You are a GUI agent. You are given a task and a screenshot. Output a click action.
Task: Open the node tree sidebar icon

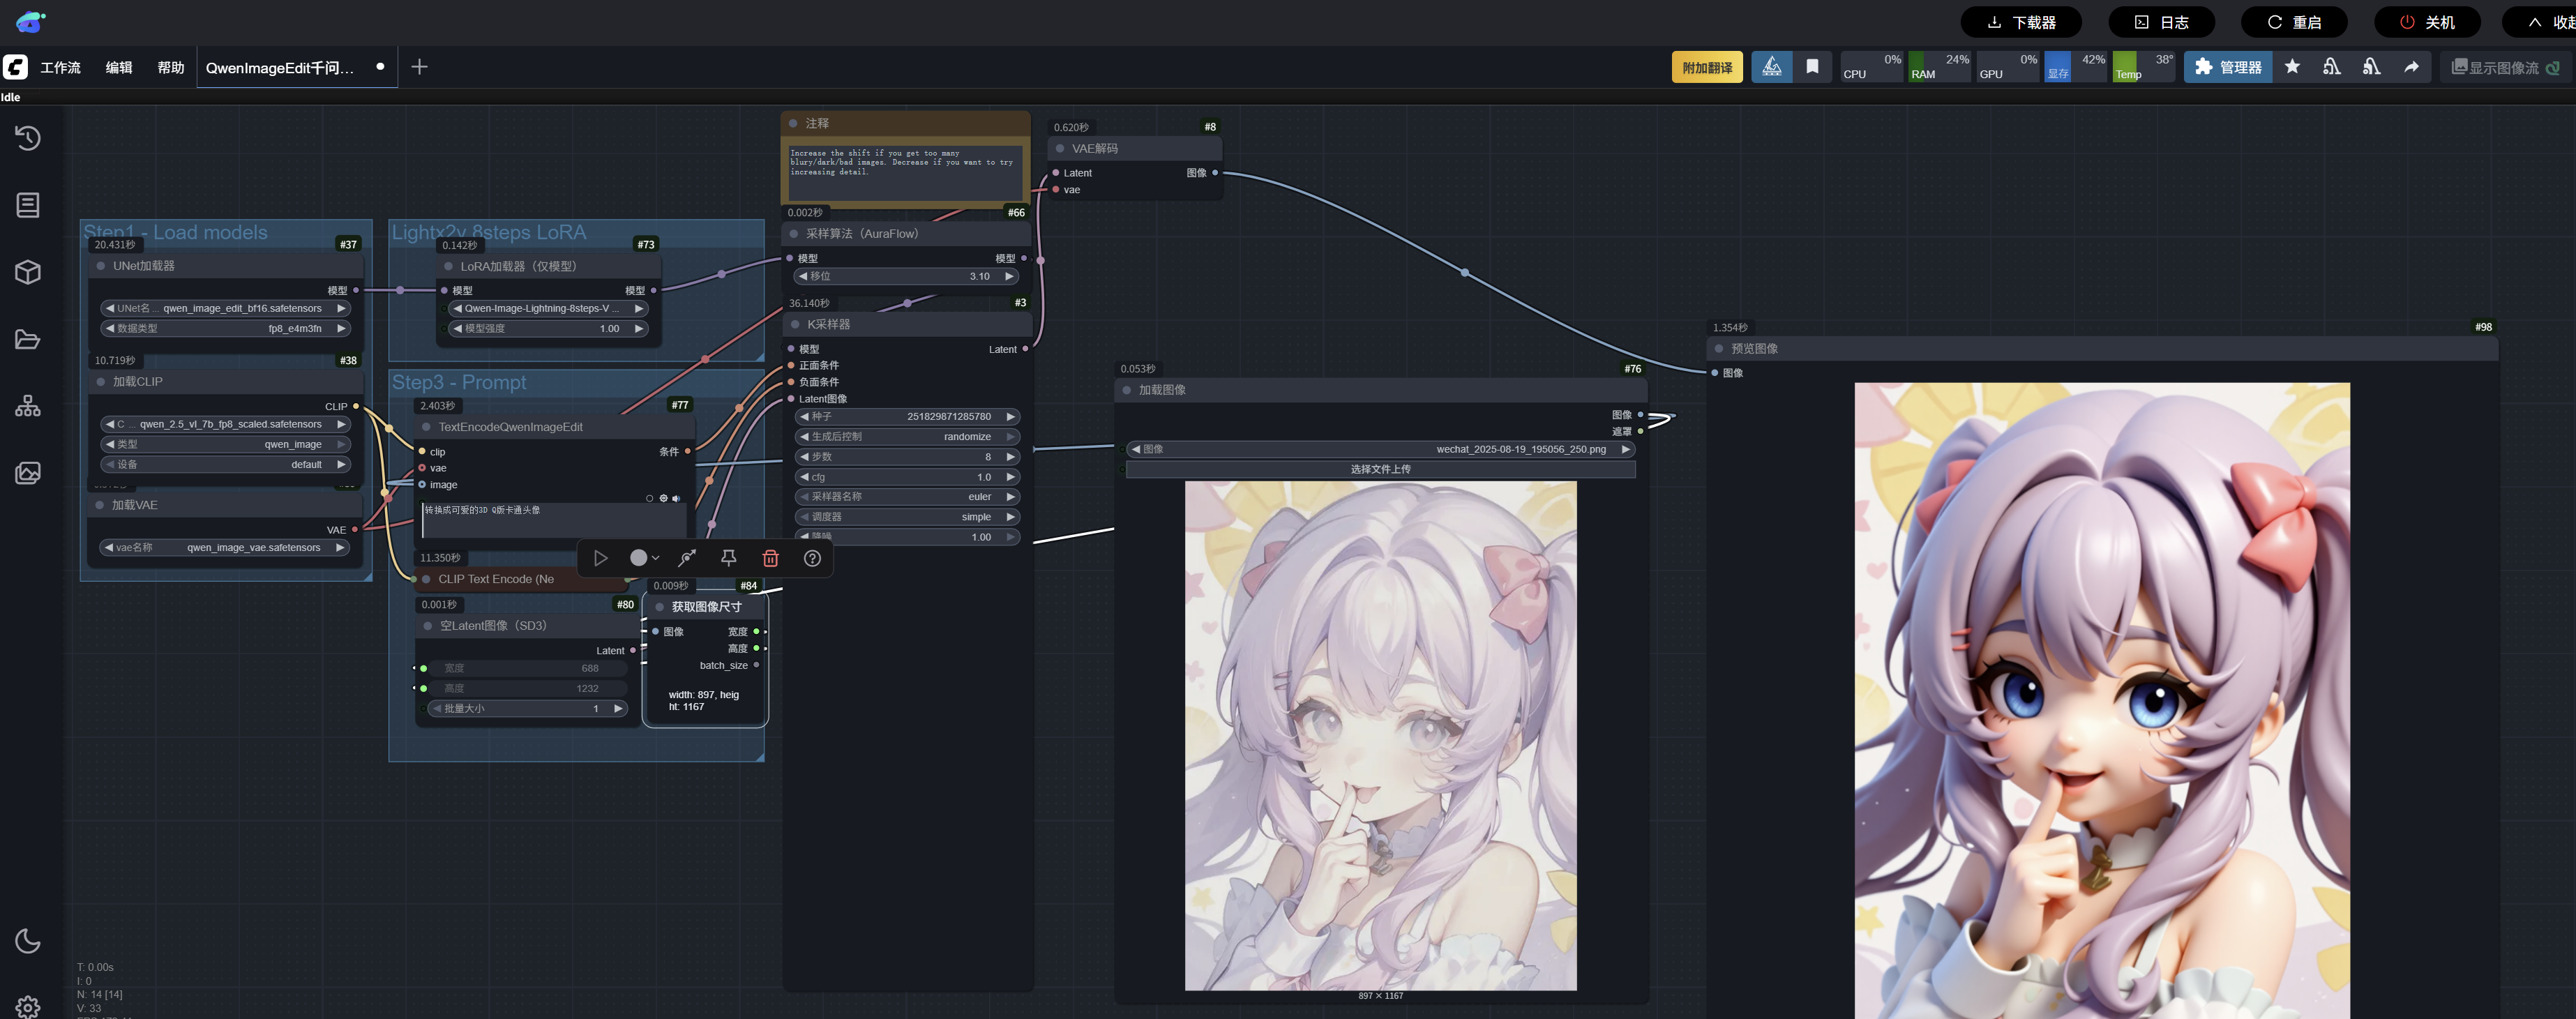[x=28, y=406]
